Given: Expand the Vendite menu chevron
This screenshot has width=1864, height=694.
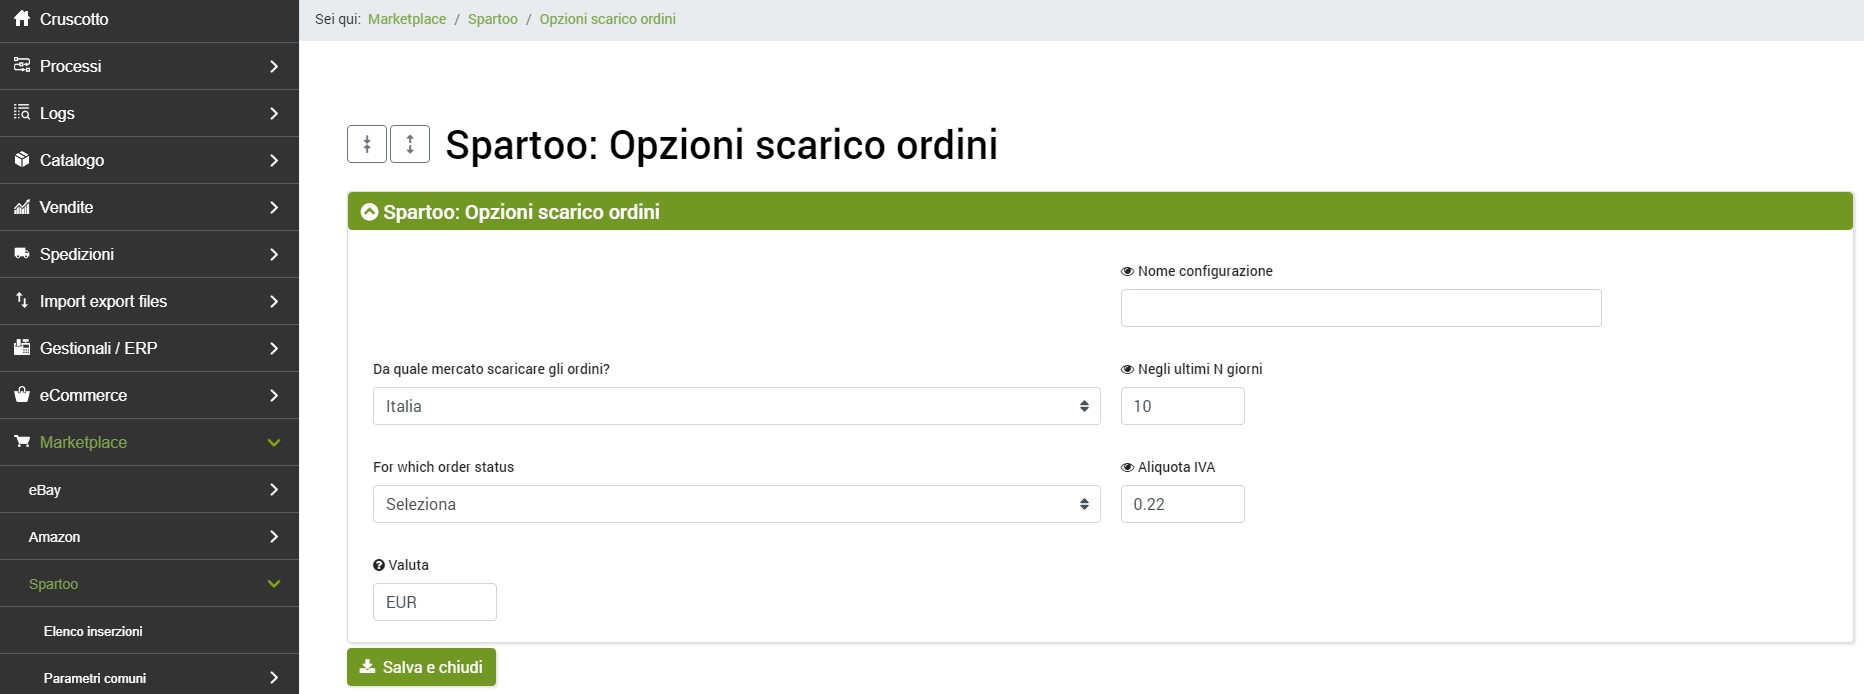Looking at the screenshot, I should (x=274, y=207).
